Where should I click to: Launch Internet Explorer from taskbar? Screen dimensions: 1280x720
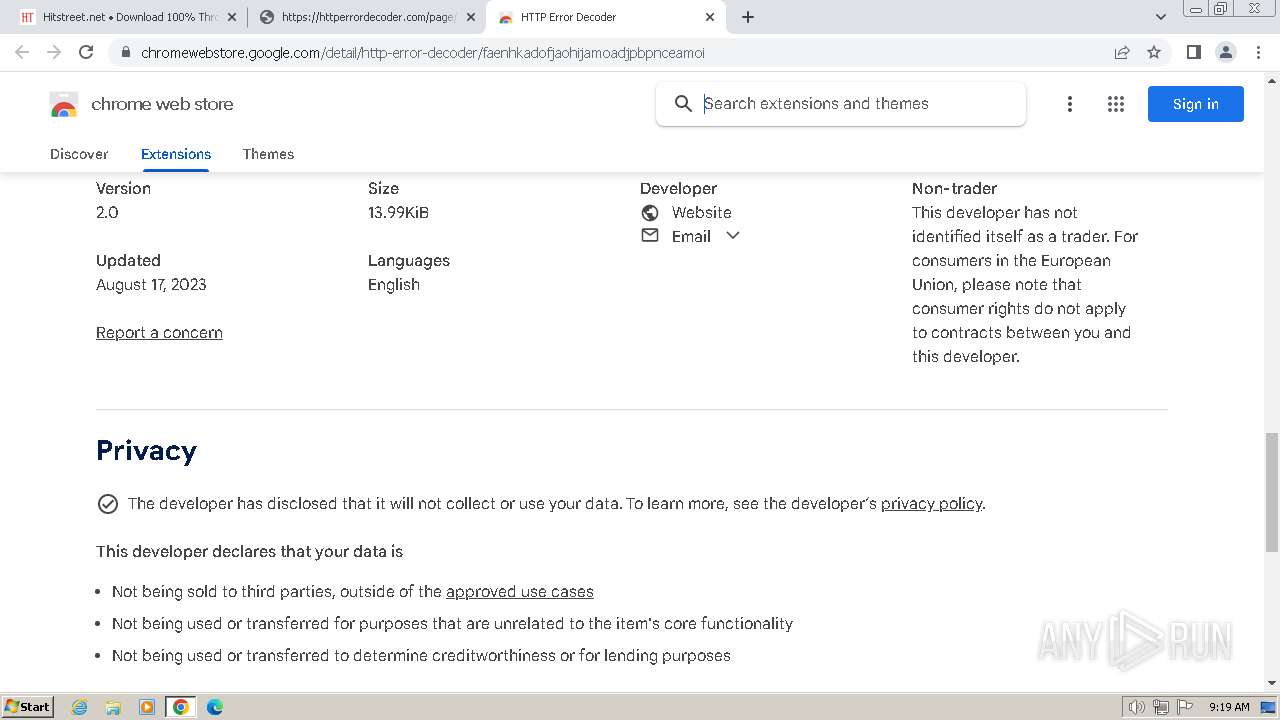pyautogui.click(x=79, y=707)
